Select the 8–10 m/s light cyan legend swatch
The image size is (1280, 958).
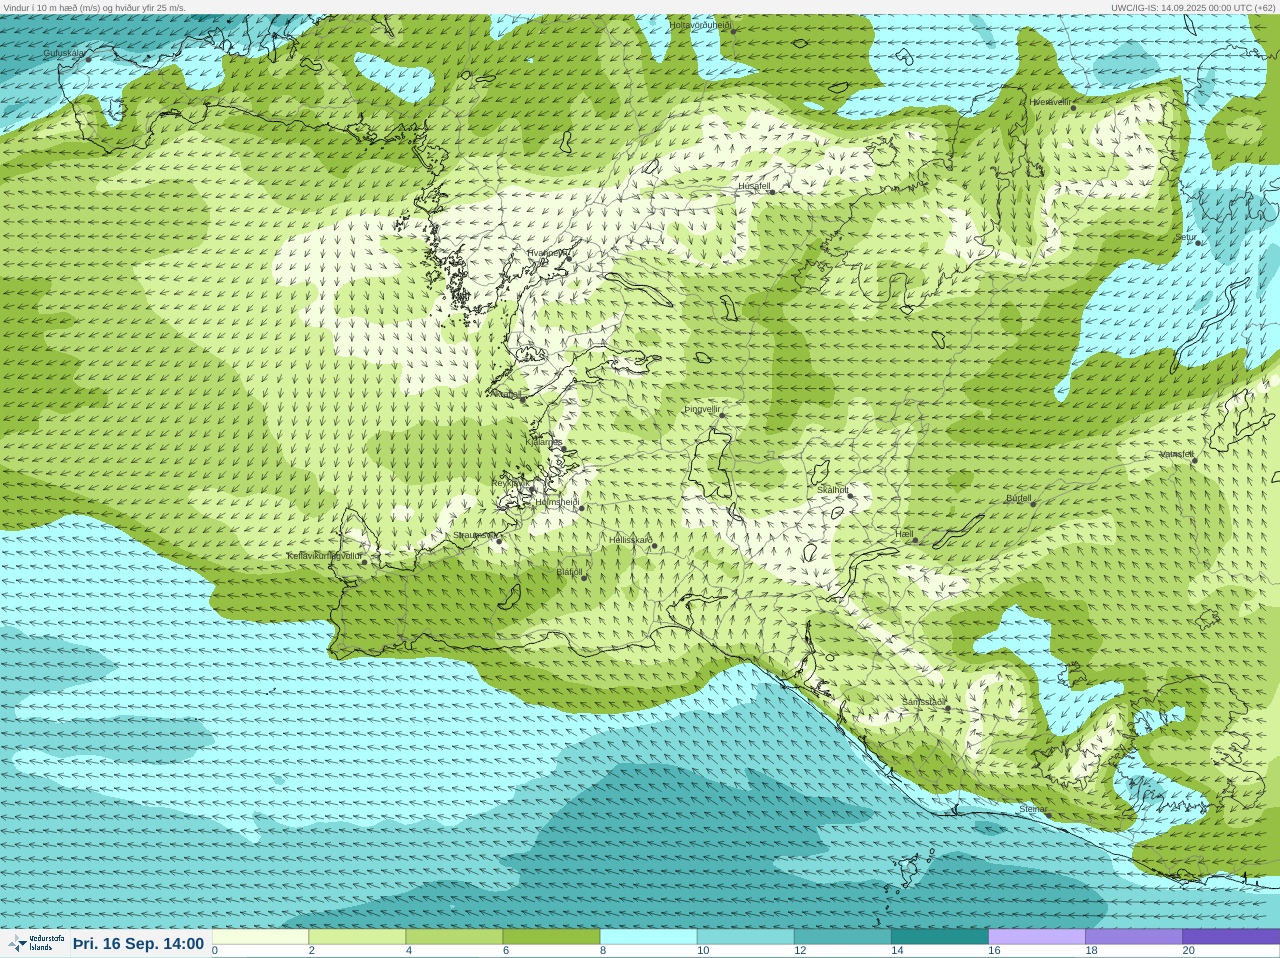tap(648, 937)
